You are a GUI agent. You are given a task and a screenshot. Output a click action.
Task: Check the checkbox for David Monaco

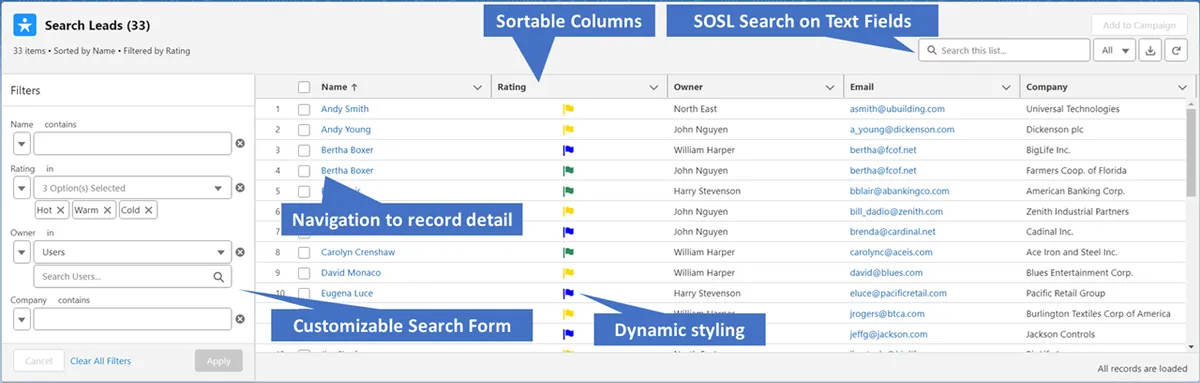point(304,273)
